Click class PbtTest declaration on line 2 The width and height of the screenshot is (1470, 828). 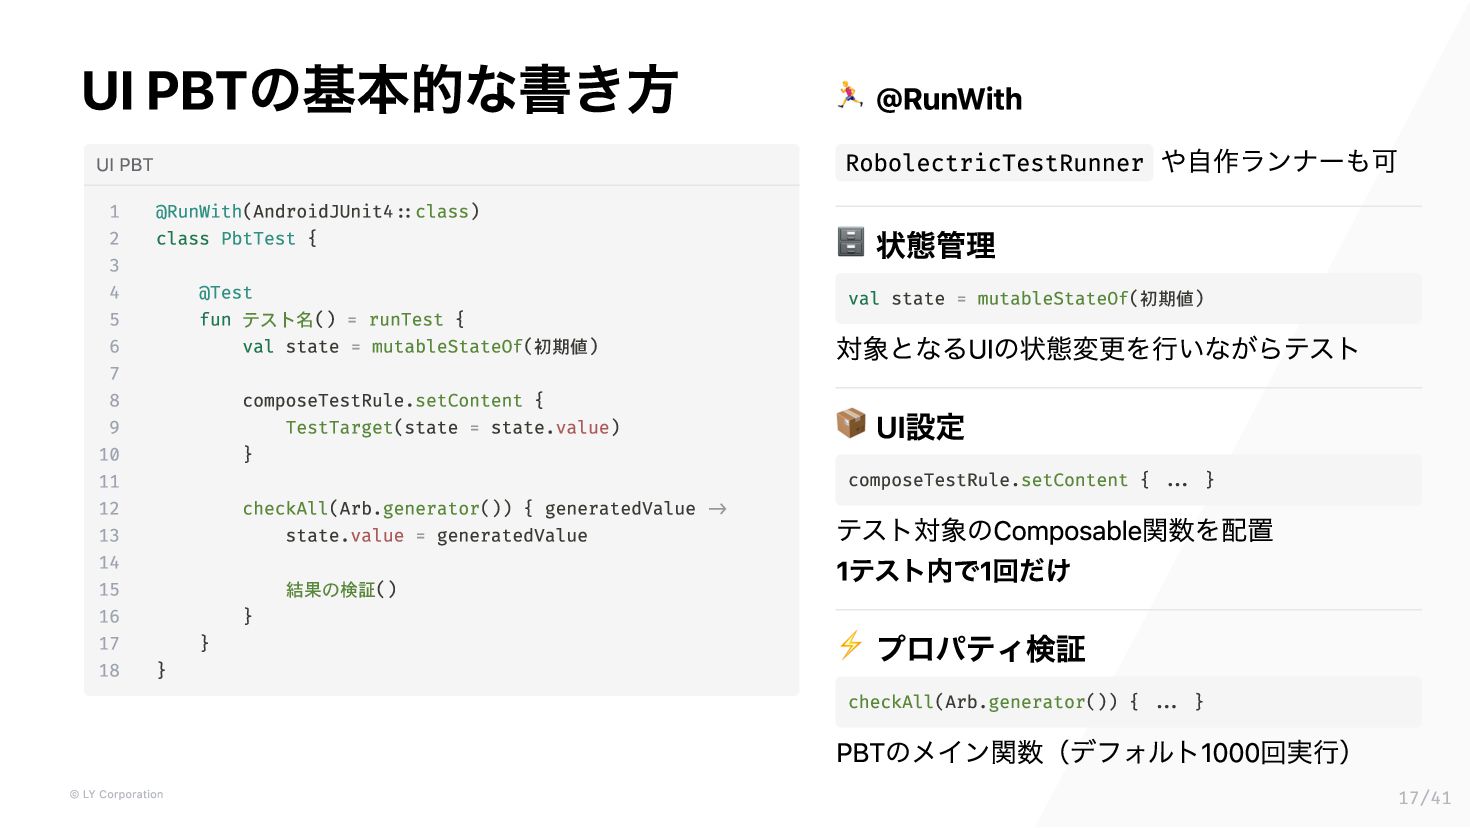click(236, 239)
